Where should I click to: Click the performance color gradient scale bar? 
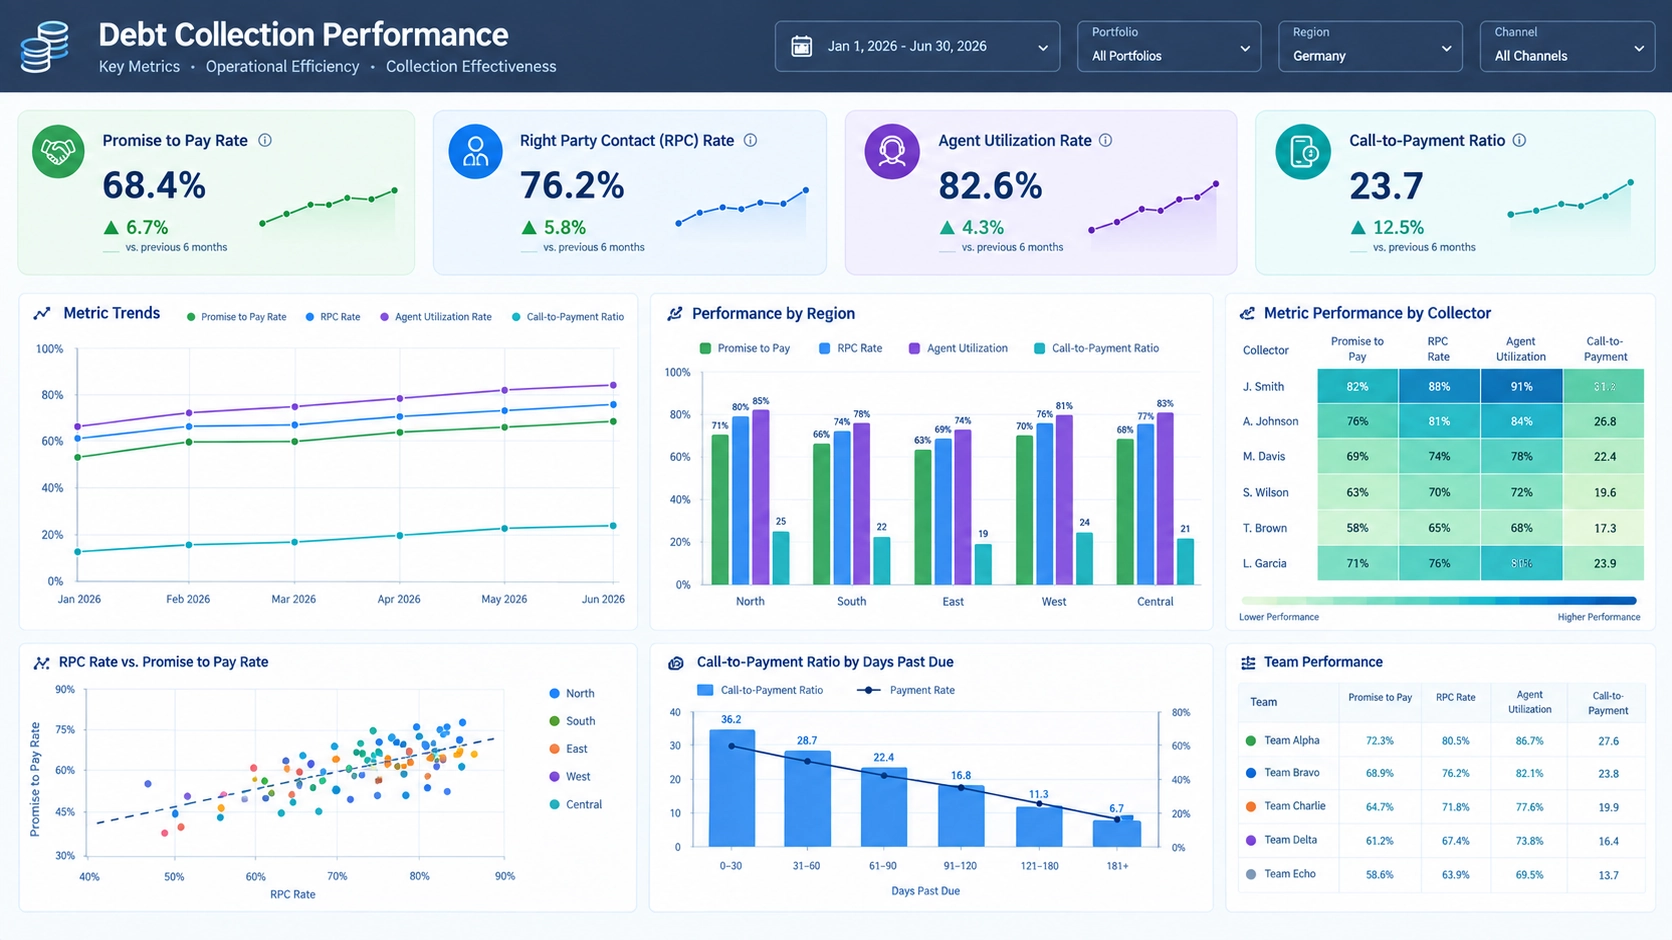coord(1438,601)
